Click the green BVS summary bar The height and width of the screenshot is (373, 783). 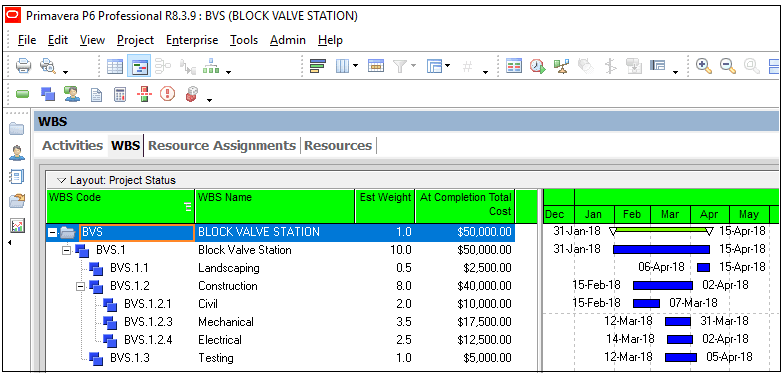[661, 230]
